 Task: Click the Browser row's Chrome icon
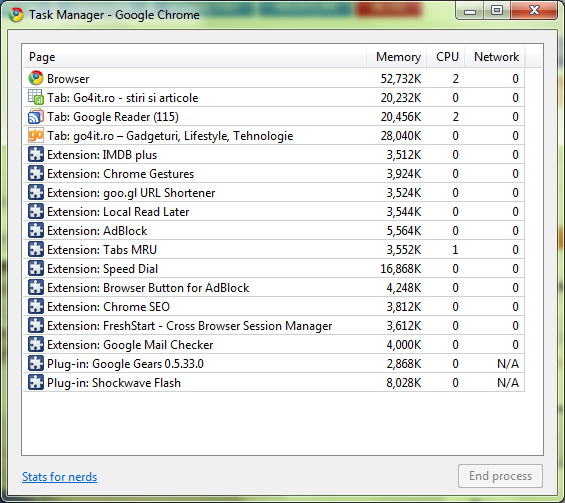pos(36,78)
